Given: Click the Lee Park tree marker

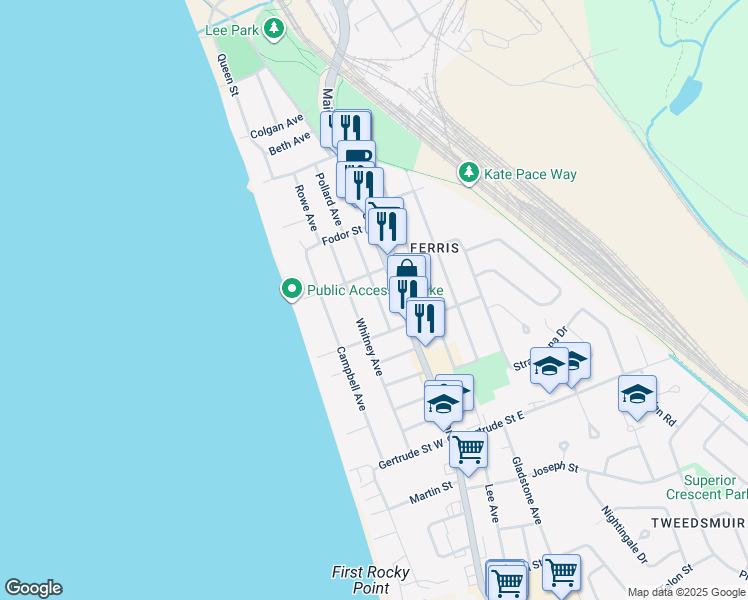Looking at the screenshot, I should pyautogui.click(x=274, y=28).
